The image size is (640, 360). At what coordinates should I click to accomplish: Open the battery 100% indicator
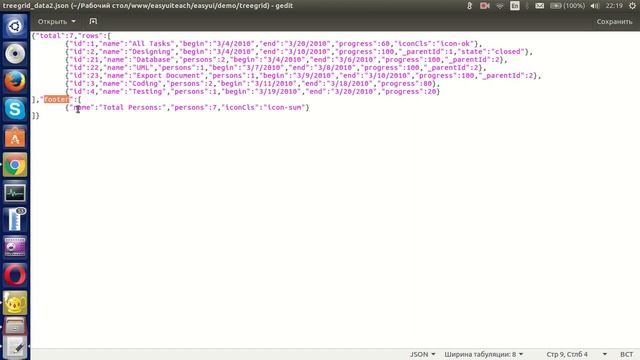coord(567,6)
